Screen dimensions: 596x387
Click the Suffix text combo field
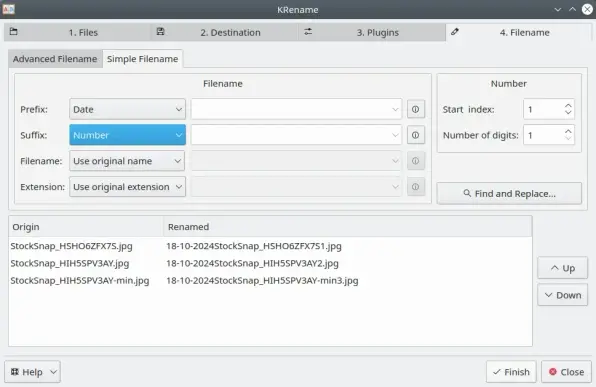(x=296, y=135)
